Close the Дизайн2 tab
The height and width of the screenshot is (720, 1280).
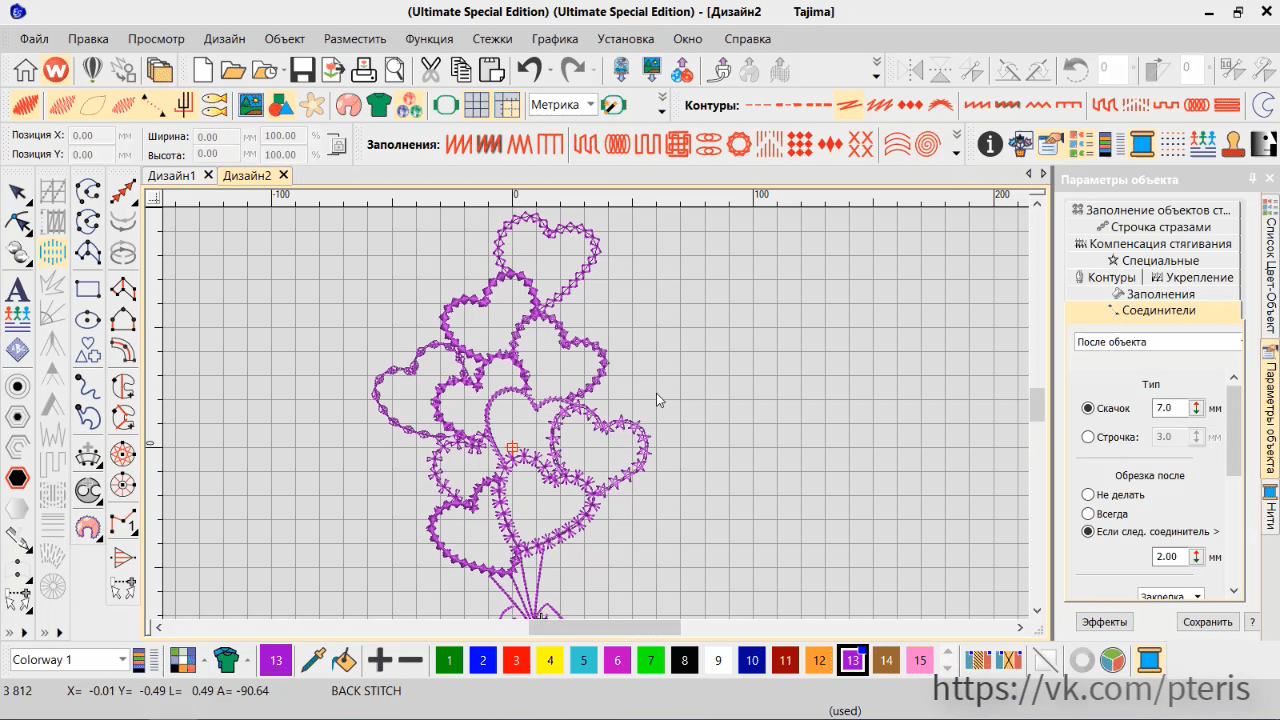click(283, 175)
